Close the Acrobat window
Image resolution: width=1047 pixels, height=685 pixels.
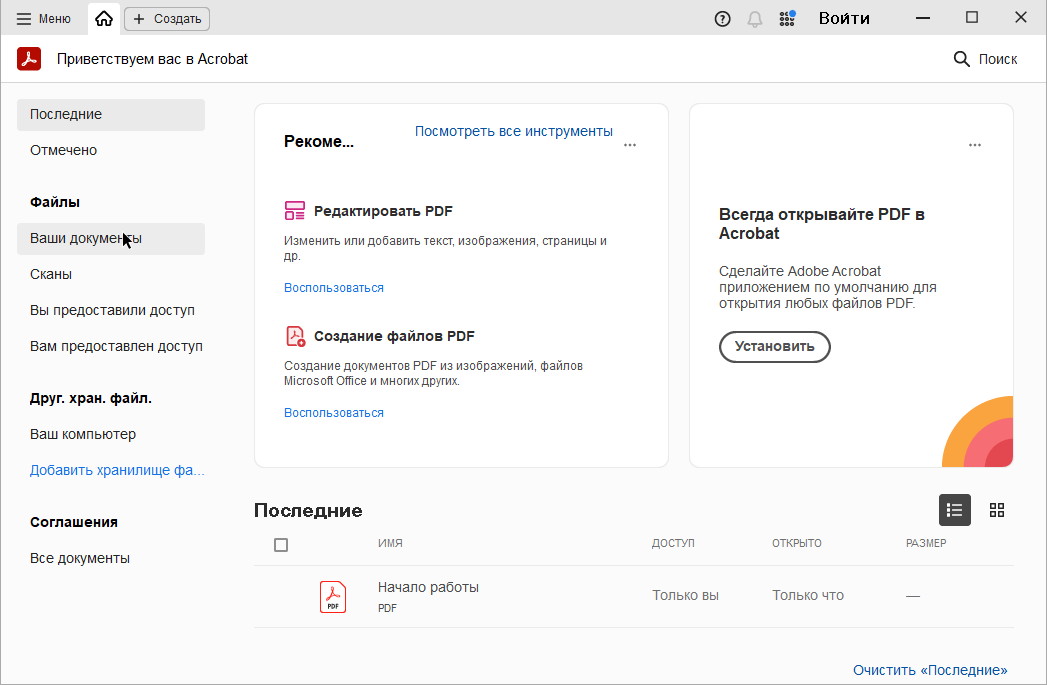coord(1021,18)
